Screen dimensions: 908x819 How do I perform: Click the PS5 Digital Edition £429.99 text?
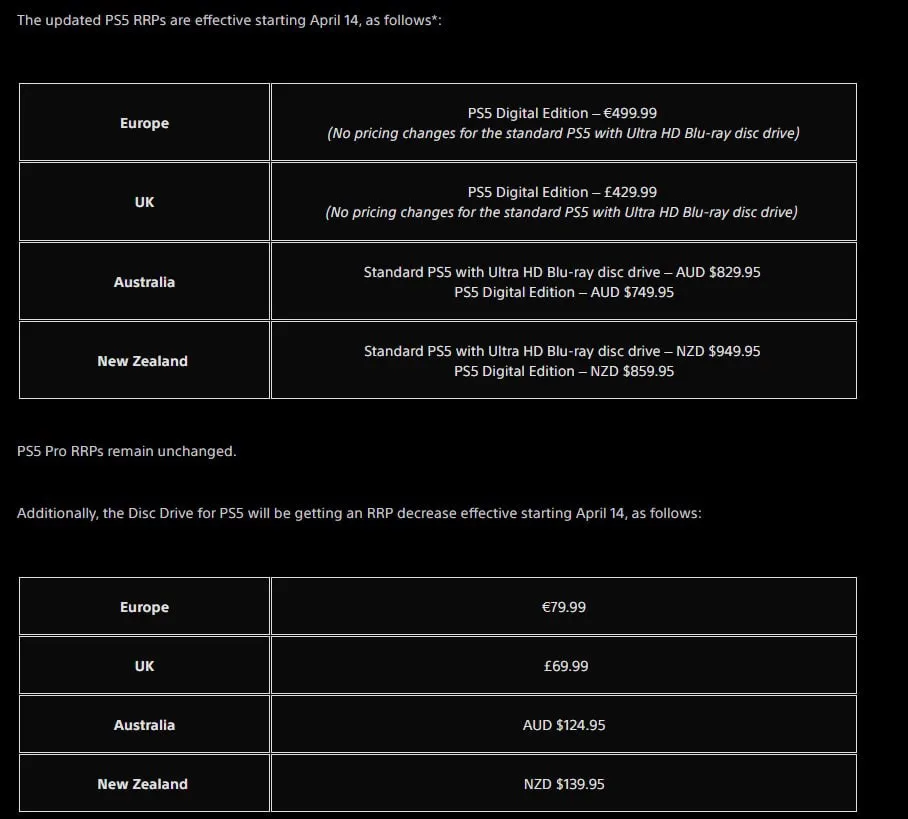[x=562, y=192]
